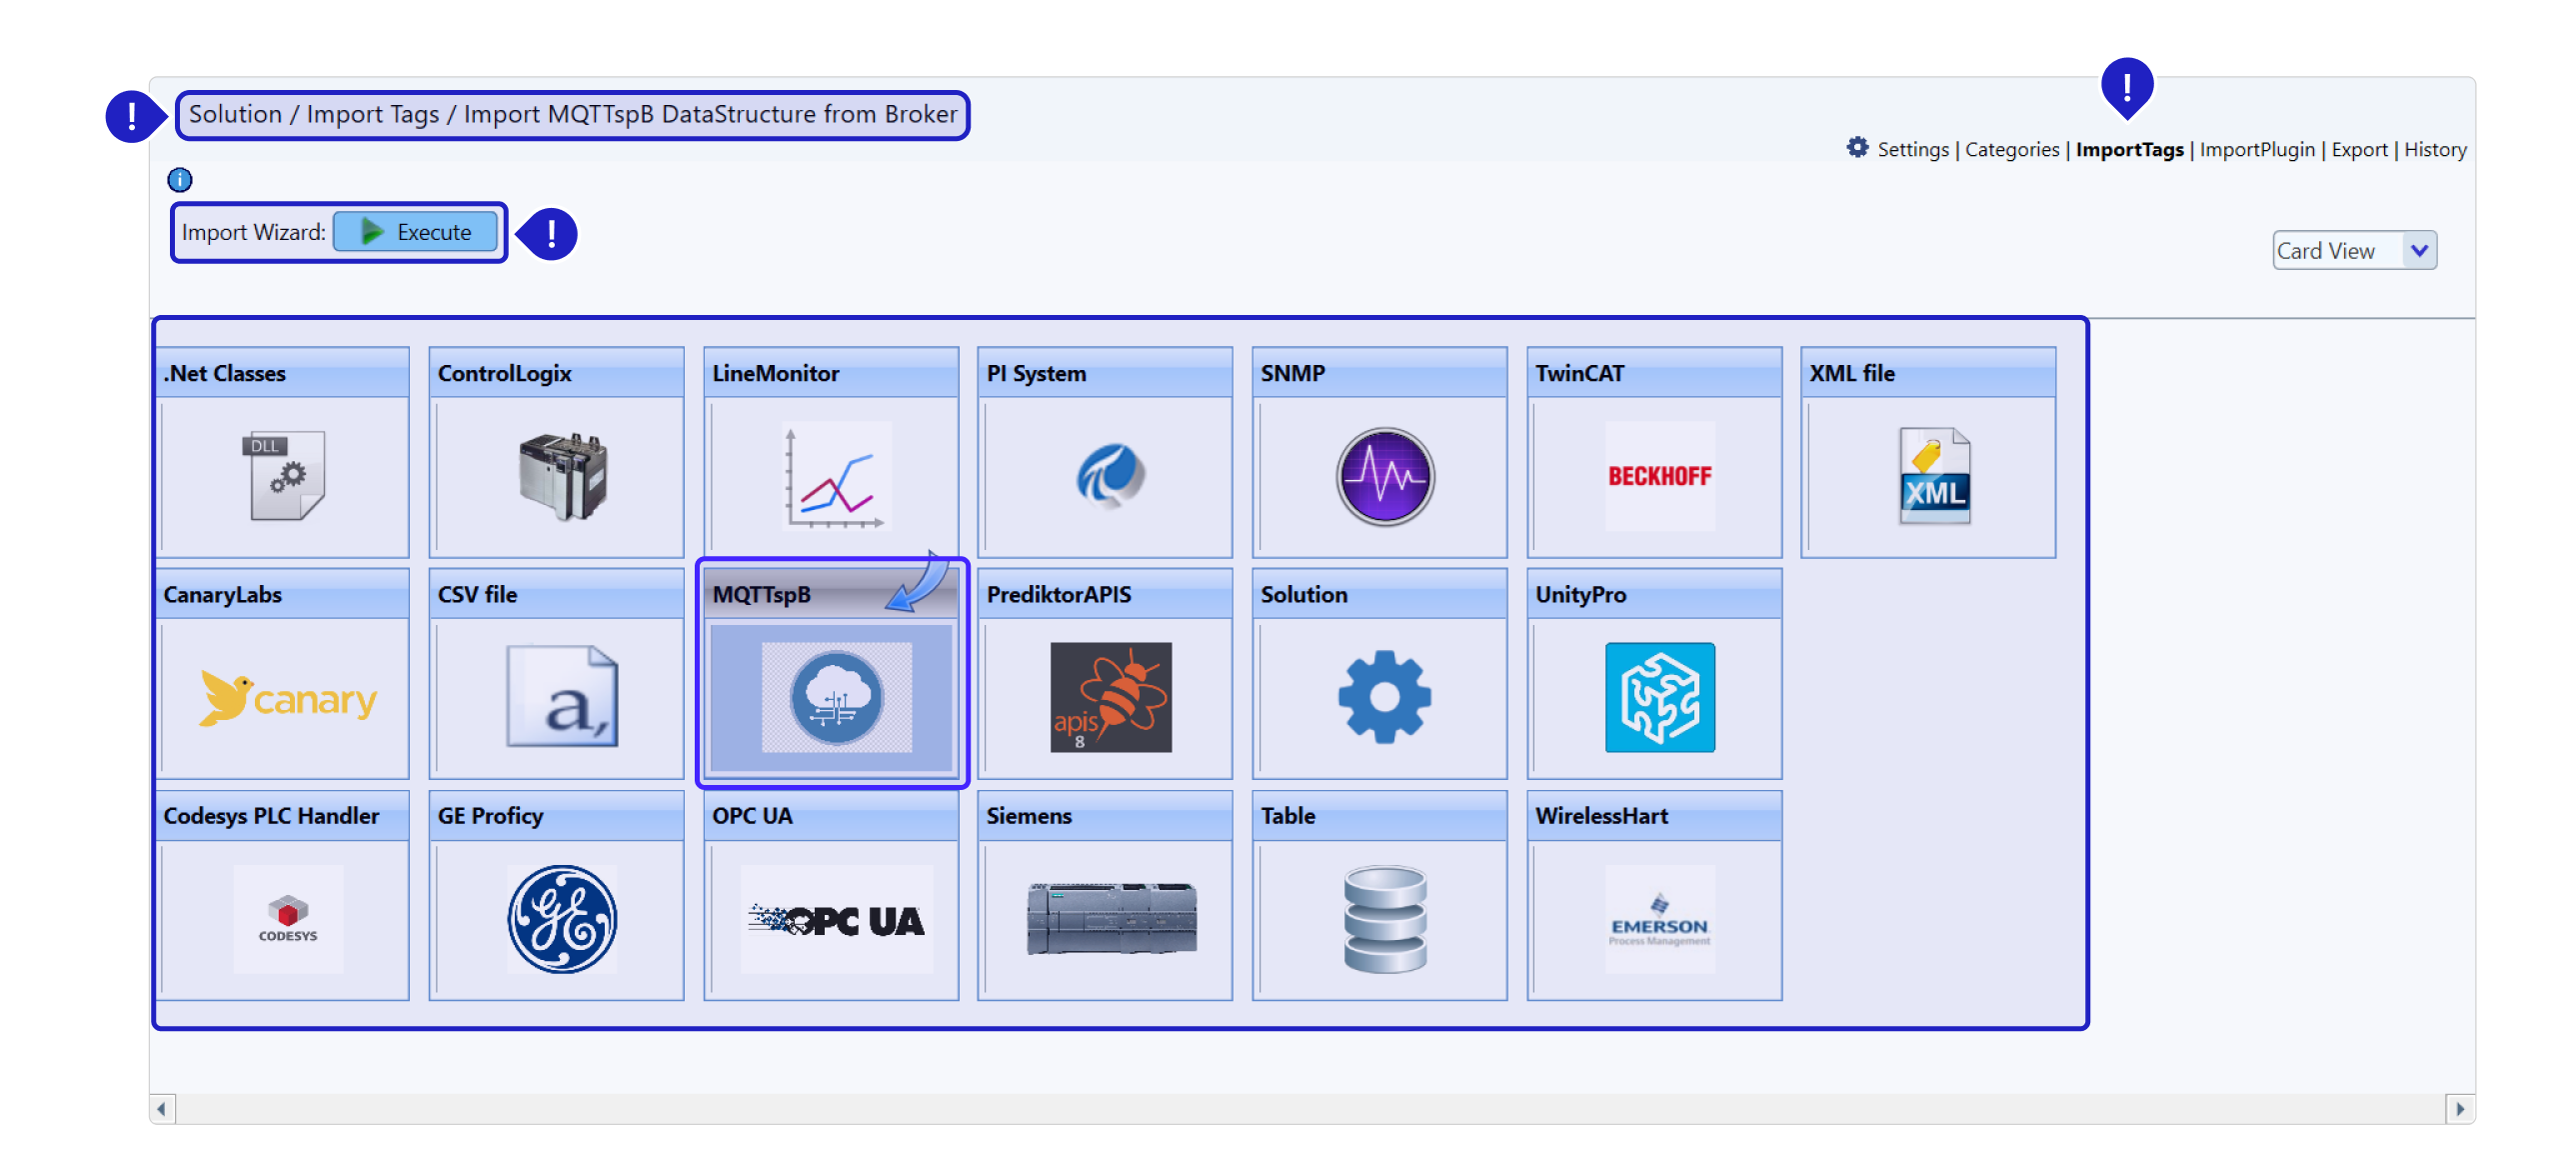This screenshot has height=1174, width=2576.
Task: Click the TwinCAT Beckhoff logo
Action: click(1659, 476)
